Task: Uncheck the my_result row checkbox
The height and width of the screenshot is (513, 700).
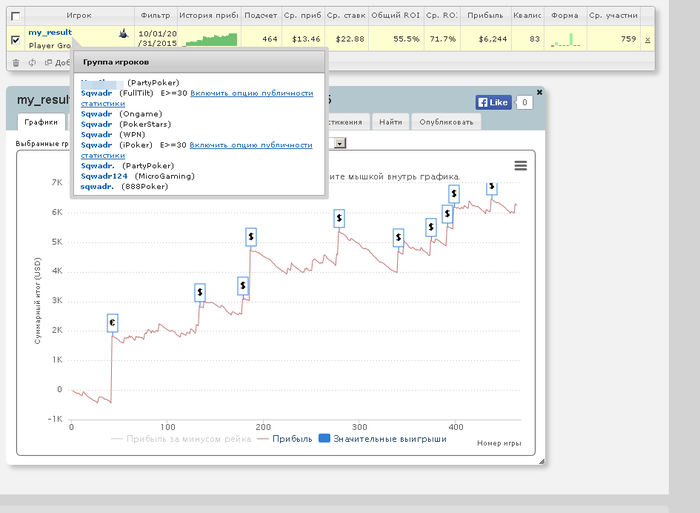Action: (x=15, y=40)
